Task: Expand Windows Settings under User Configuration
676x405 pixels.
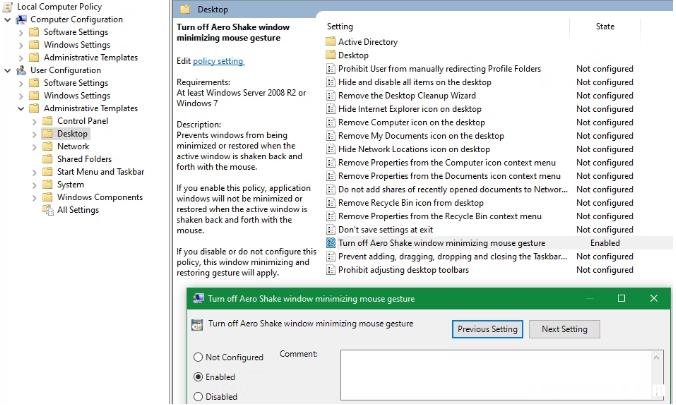Action: [21, 96]
